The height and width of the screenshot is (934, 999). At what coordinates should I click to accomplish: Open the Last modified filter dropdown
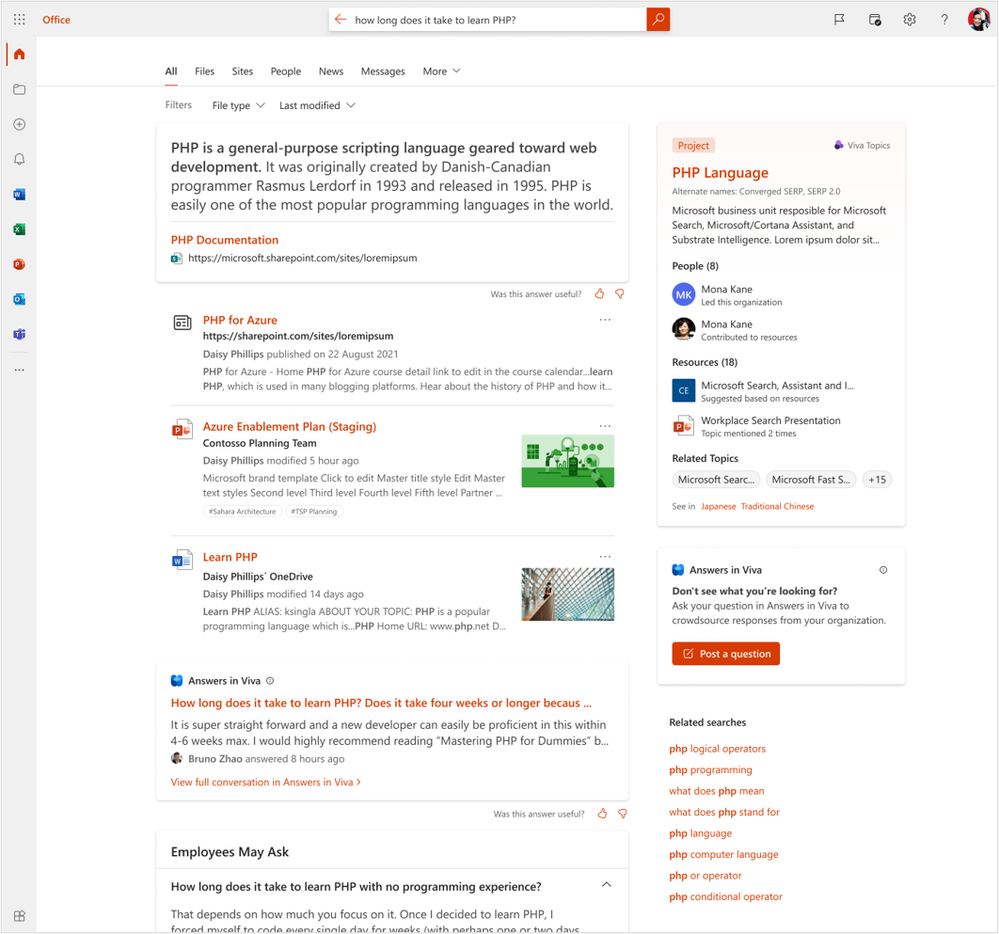point(317,105)
